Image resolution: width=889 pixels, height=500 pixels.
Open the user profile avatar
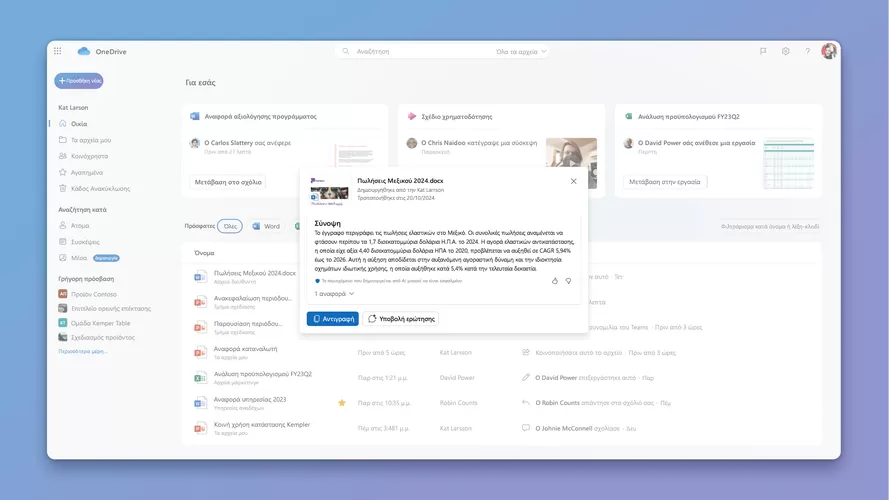[829, 51]
